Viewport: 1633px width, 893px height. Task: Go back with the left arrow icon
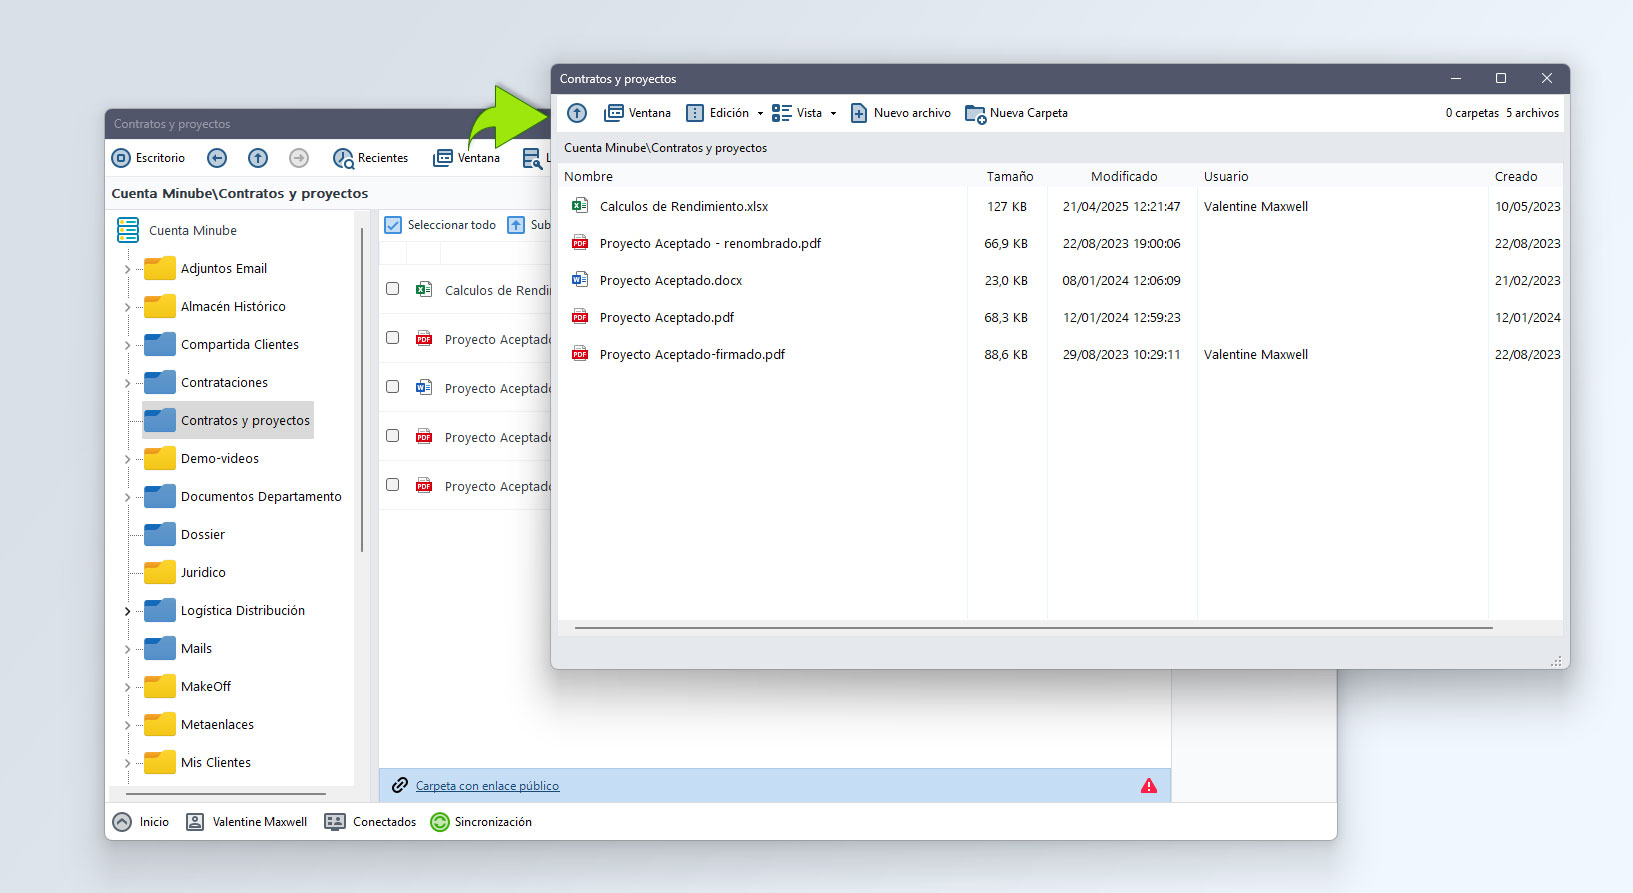pyautogui.click(x=217, y=158)
